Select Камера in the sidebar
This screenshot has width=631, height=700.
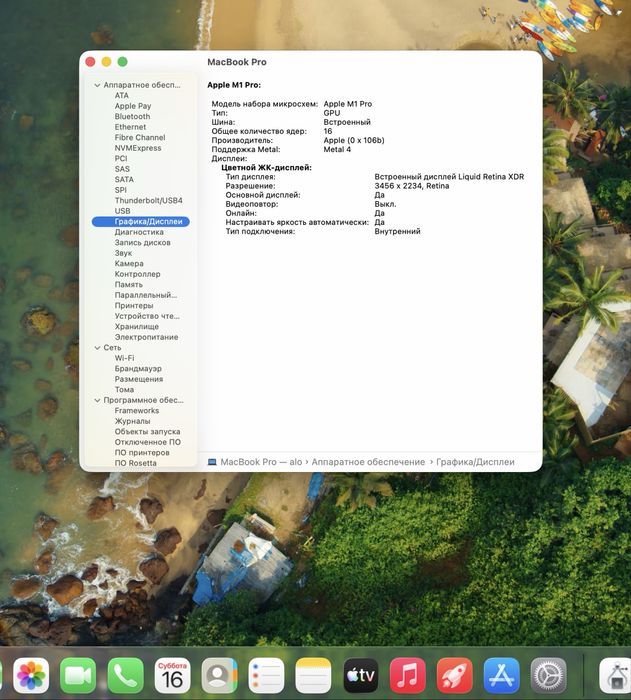(x=129, y=263)
